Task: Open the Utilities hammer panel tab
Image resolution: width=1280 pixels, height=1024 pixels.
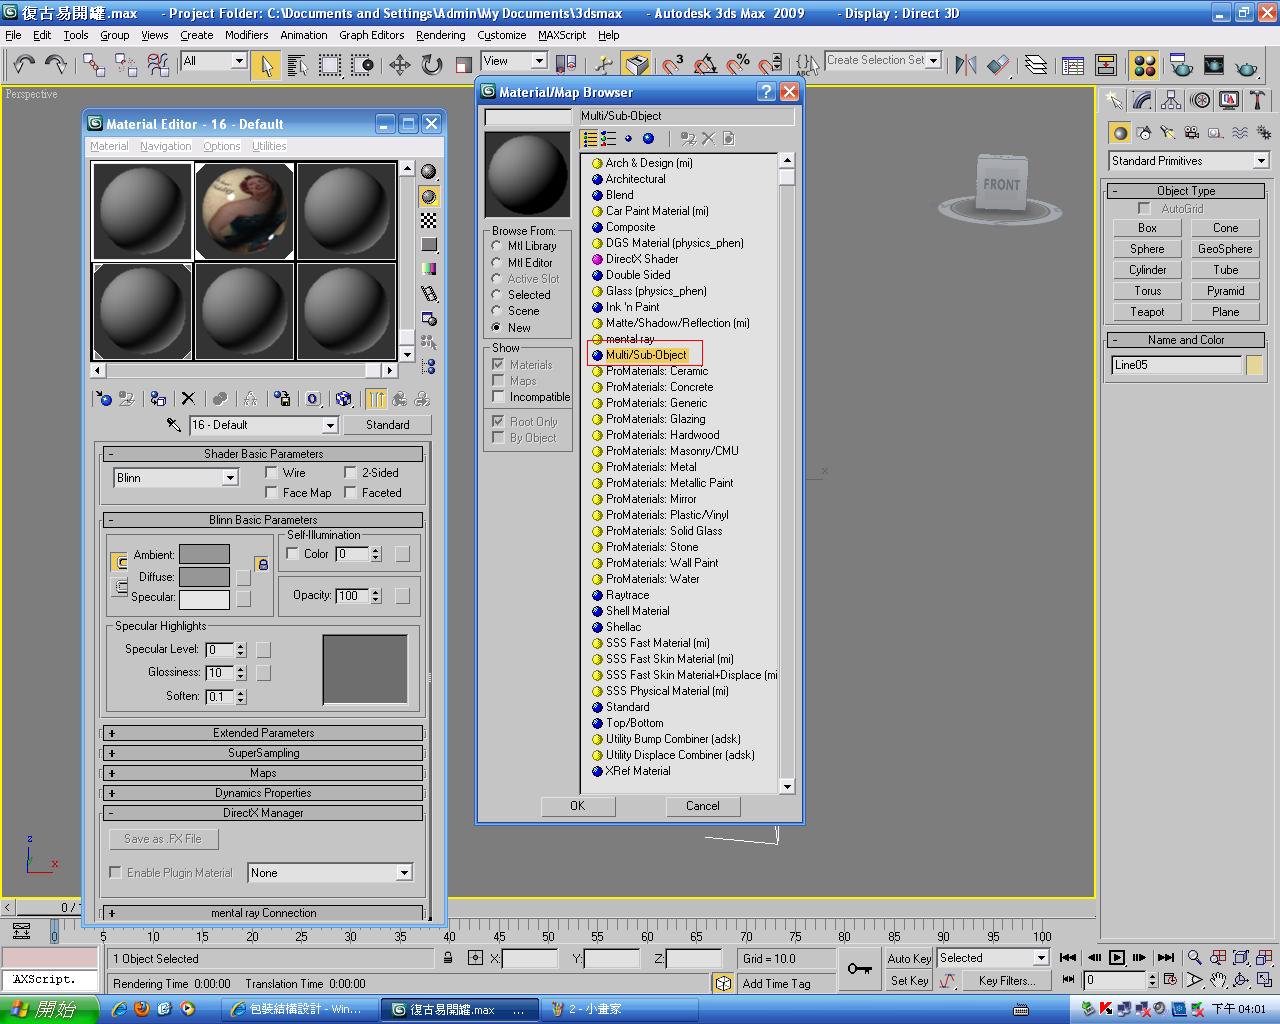Action: click(x=1257, y=101)
